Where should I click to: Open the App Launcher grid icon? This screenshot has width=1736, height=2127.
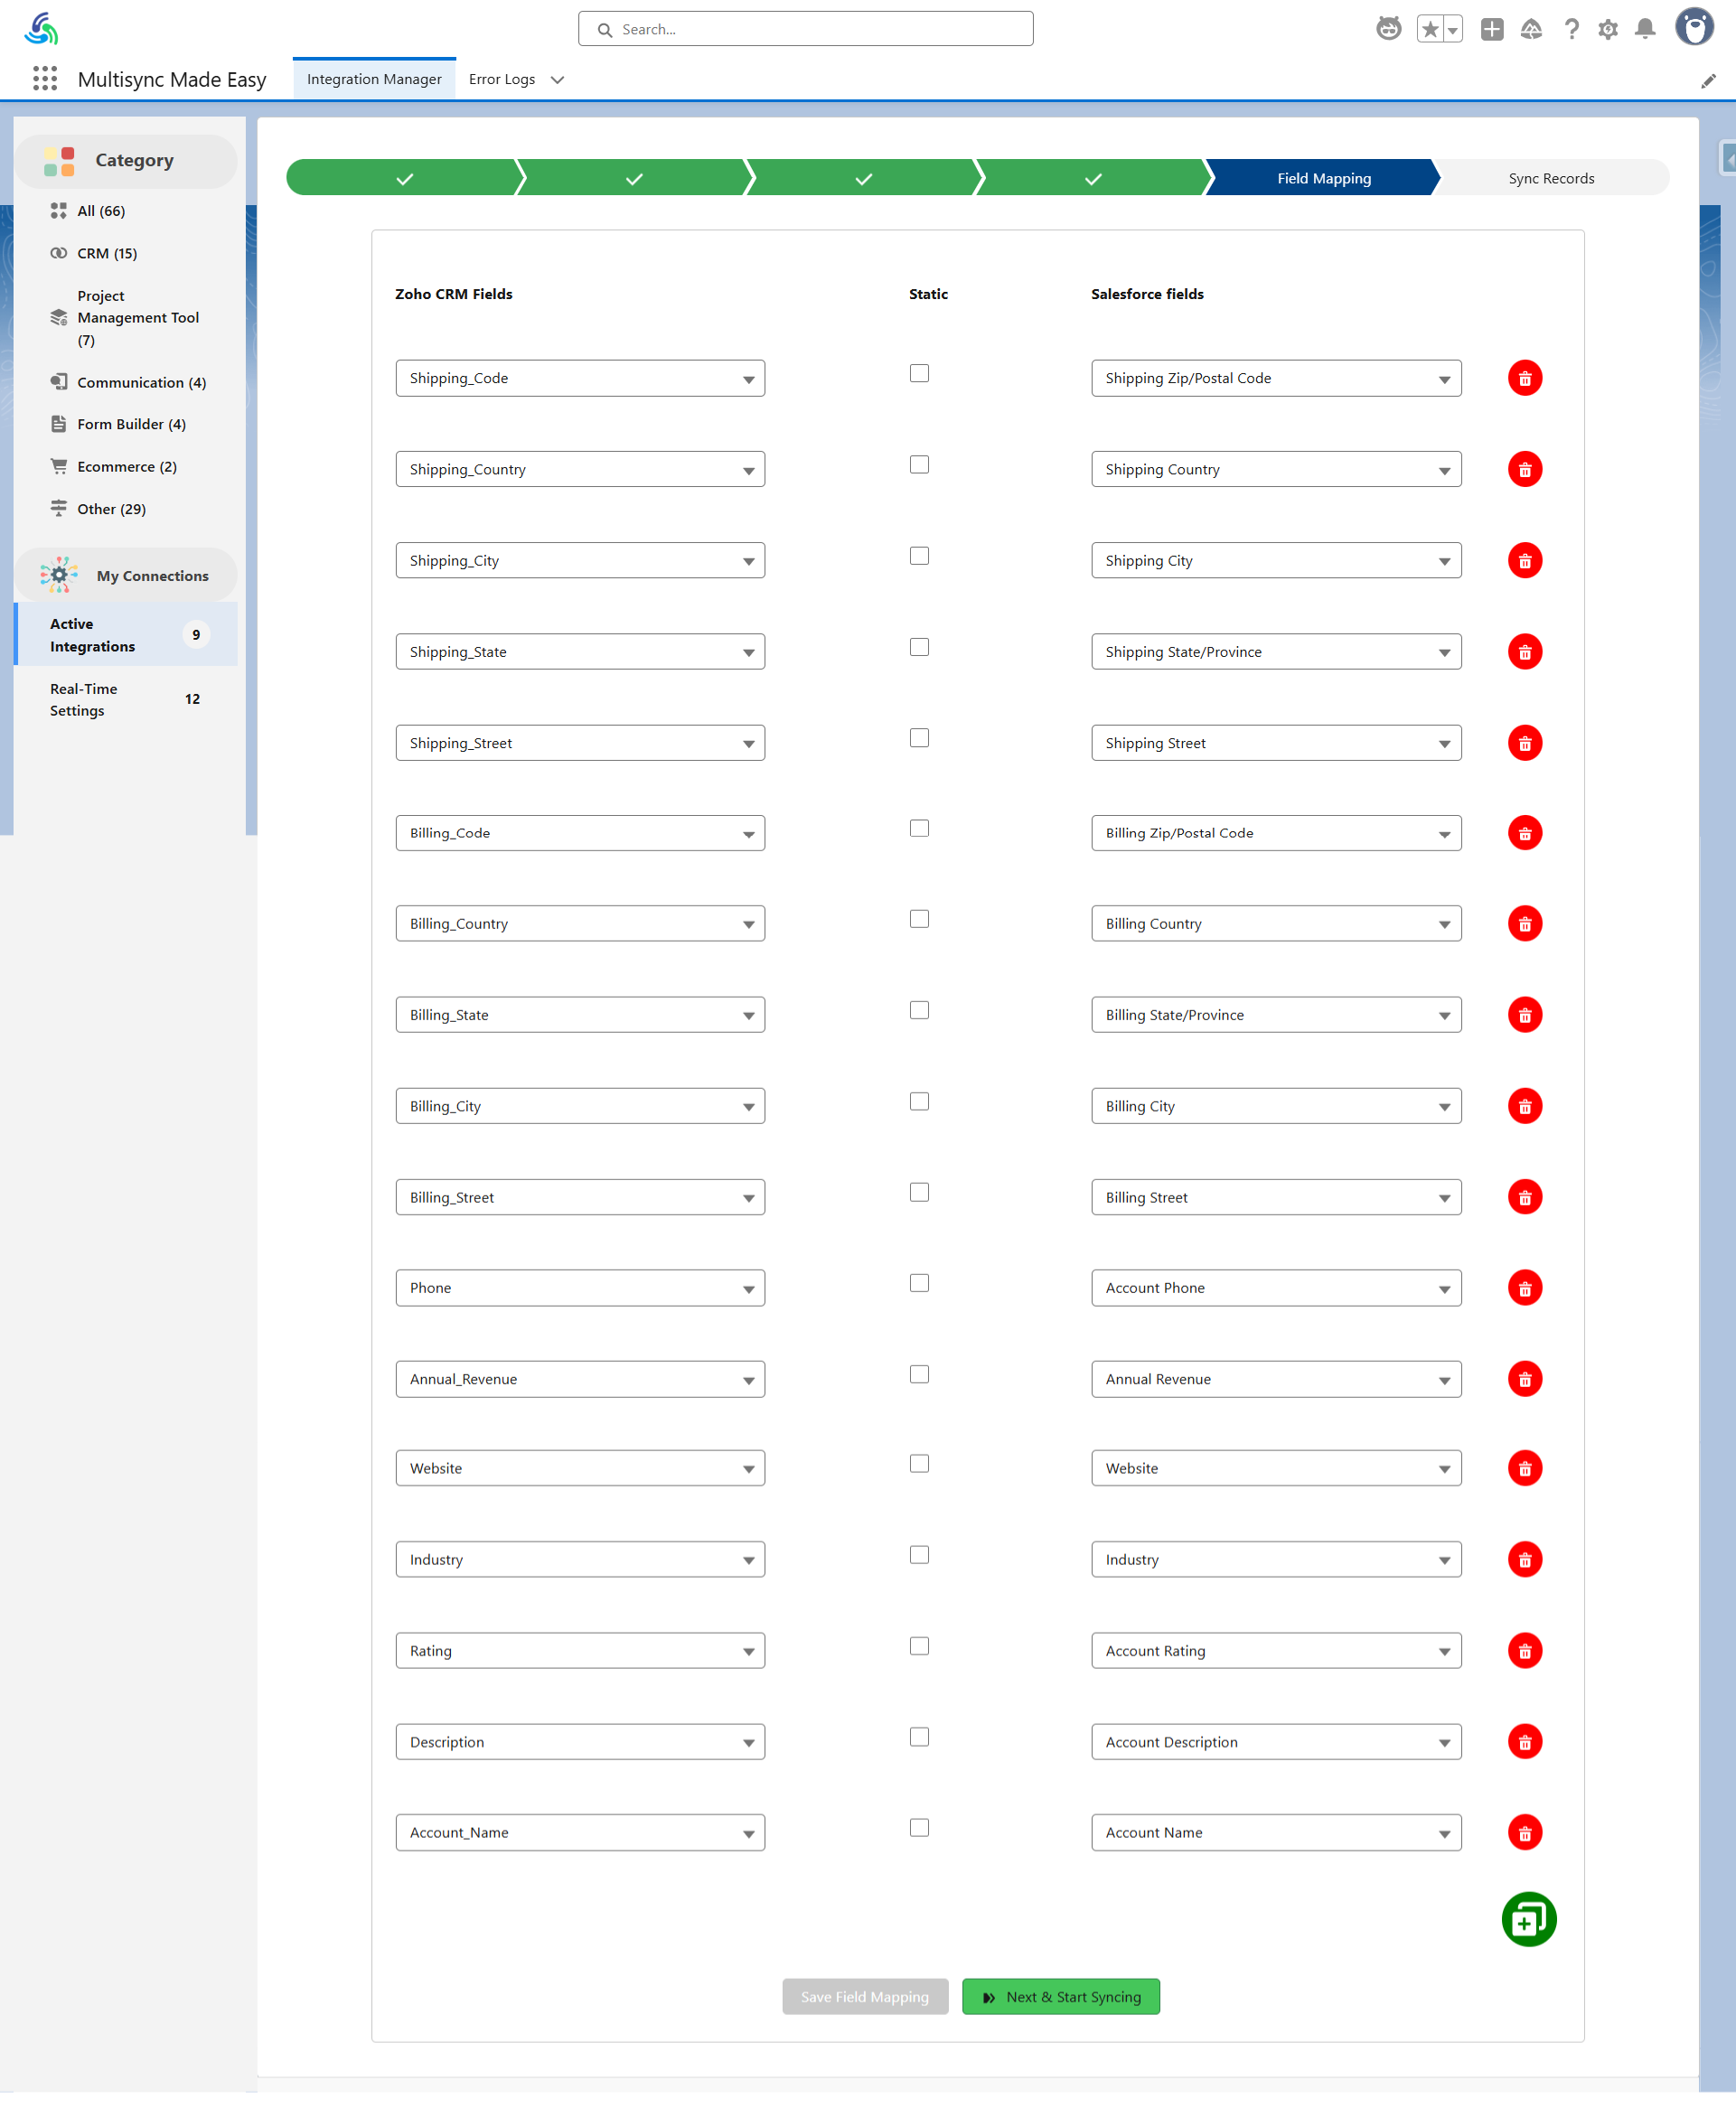(44, 79)
